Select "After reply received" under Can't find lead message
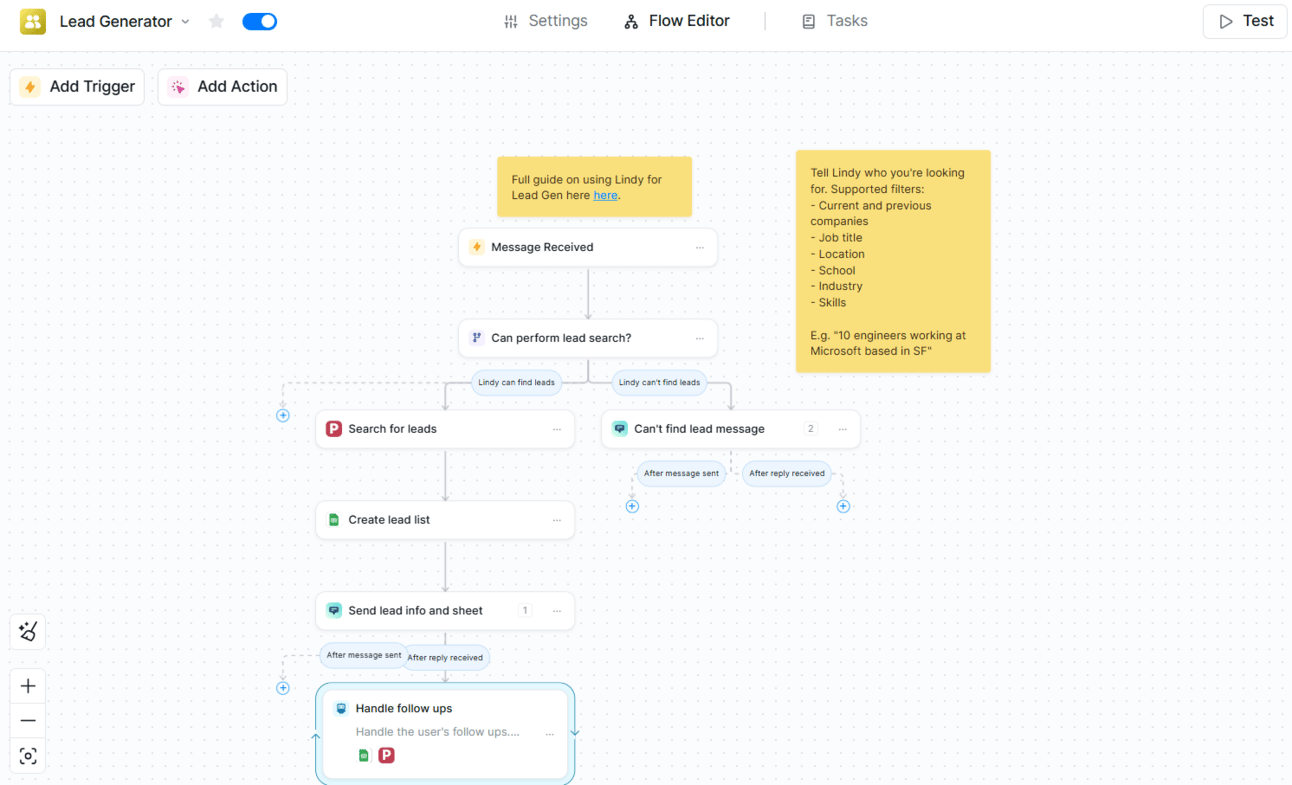The height and width of the screenshot is (785, 1292). tap(787, 473)
